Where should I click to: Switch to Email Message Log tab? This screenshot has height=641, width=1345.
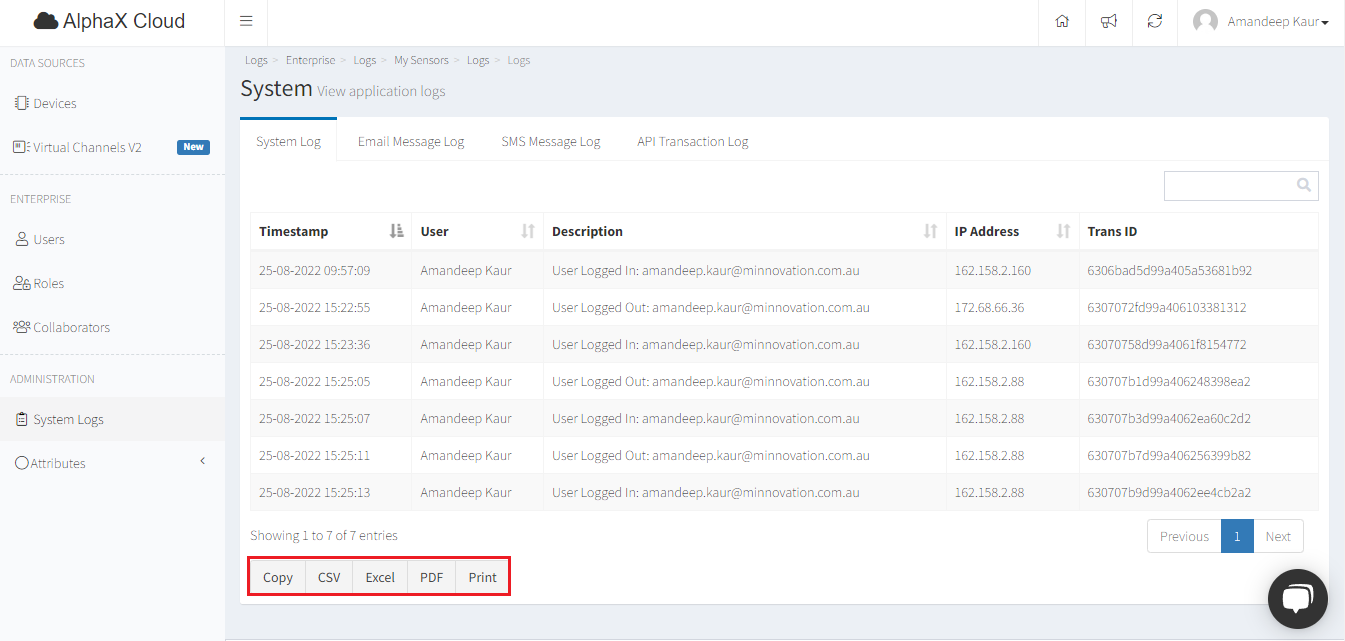(x=411, y=141)
